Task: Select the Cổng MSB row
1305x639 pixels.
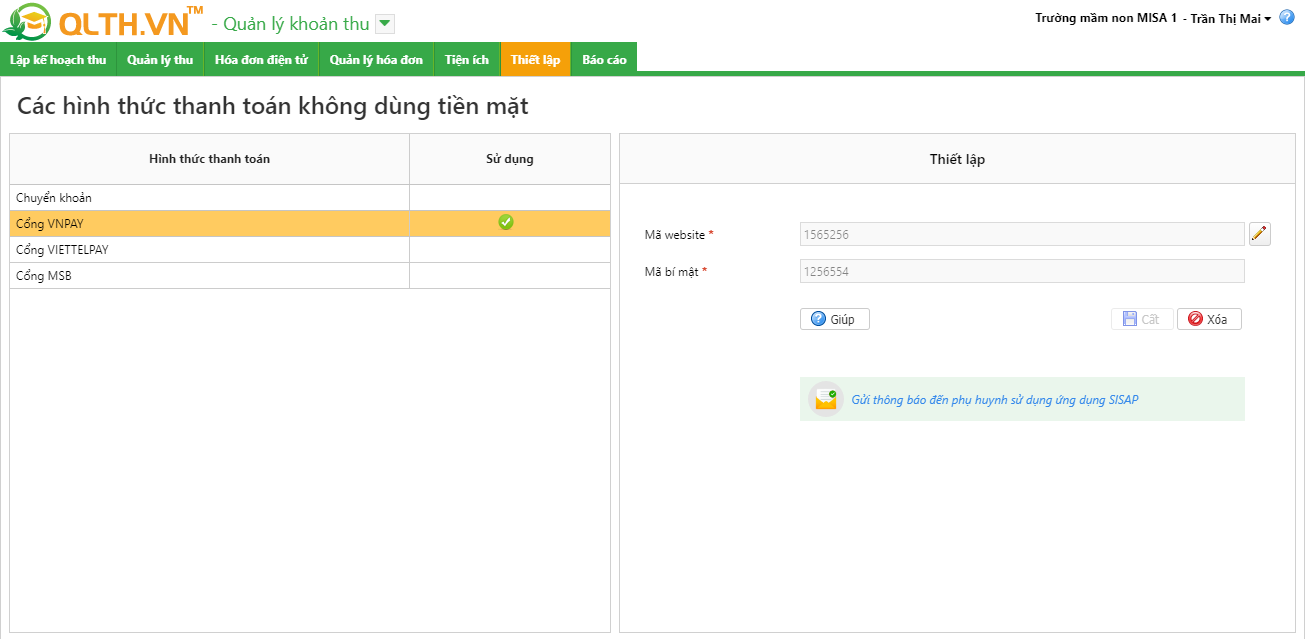Action: tap(310, 276)
